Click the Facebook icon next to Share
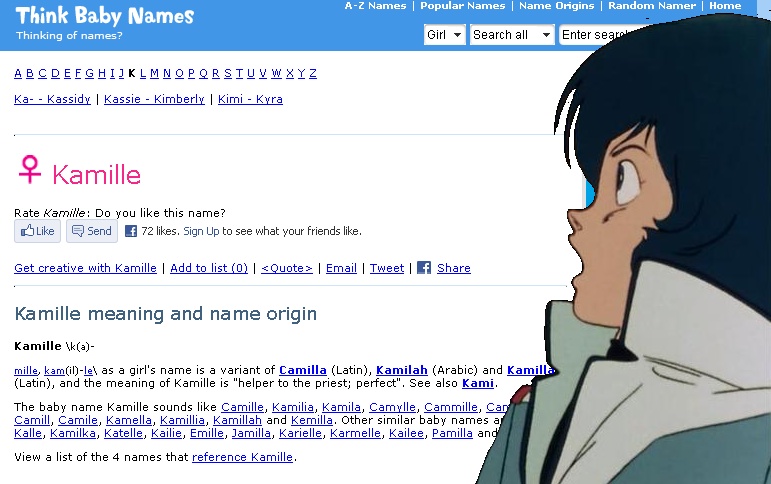The width and height of the screenshot is (771, 484). (424, 268)
